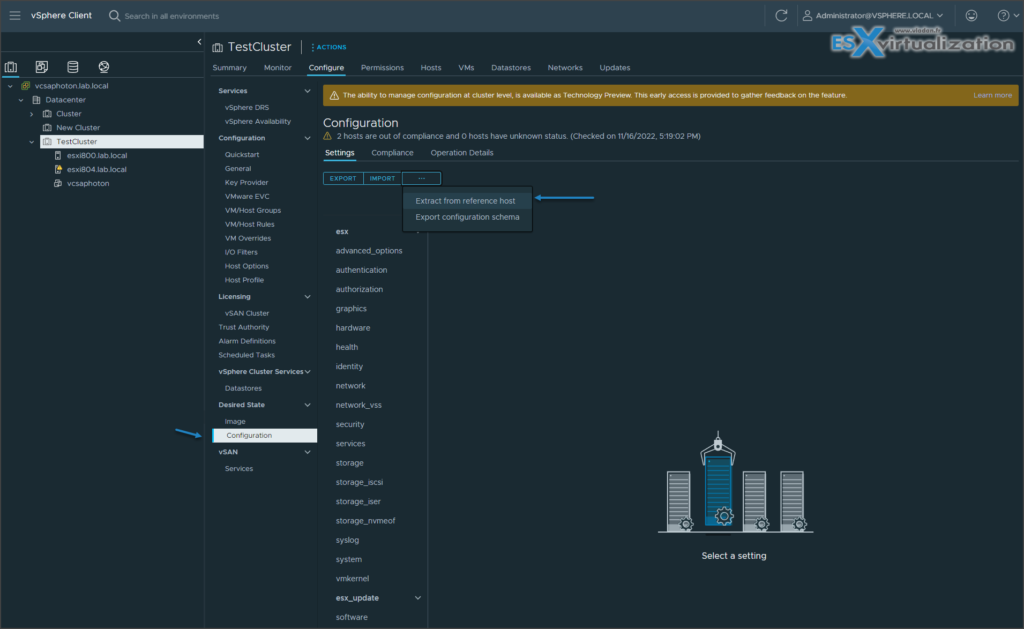Open the Help question mark menu
Viewport: 1024px width, 629px height.
tap(1003, 15)
